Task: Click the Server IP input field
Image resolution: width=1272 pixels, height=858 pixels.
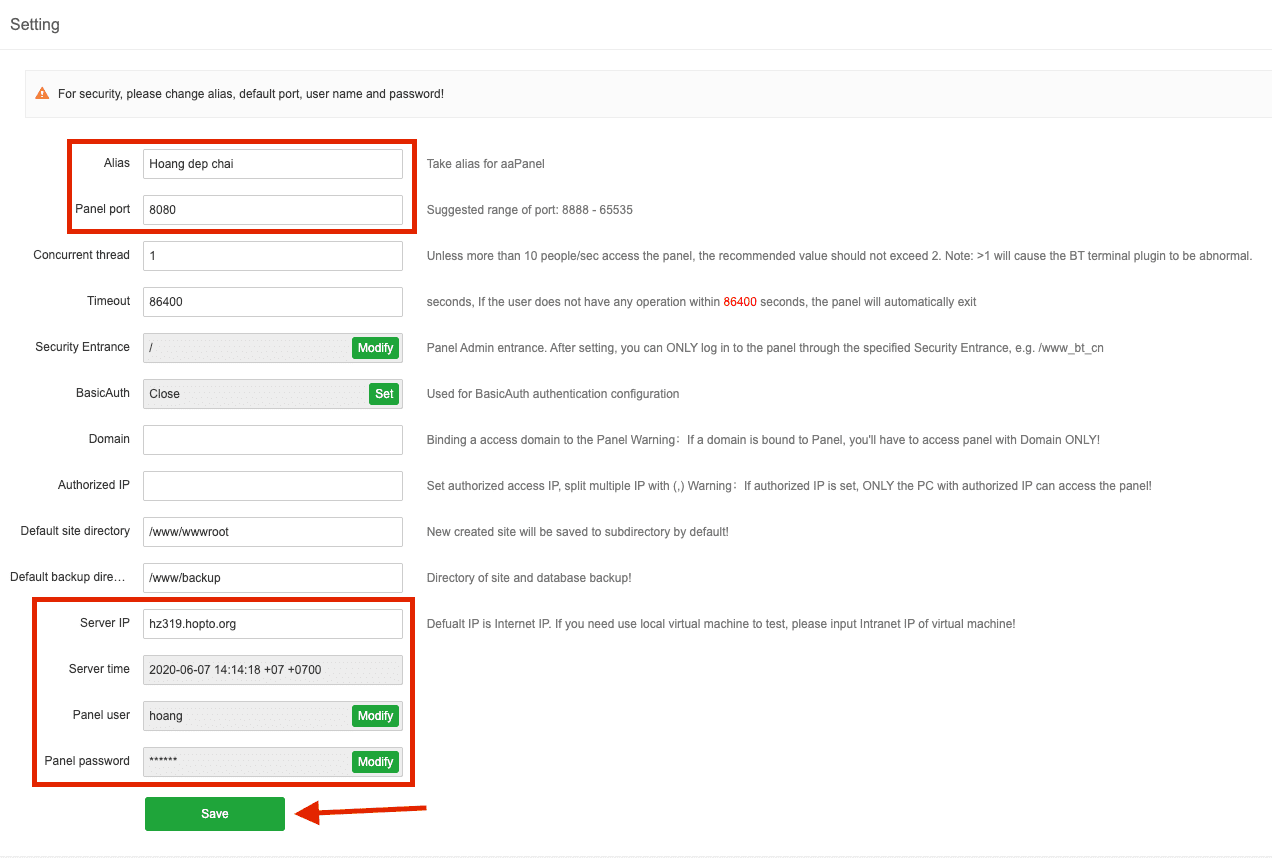Action: point(272,624)
